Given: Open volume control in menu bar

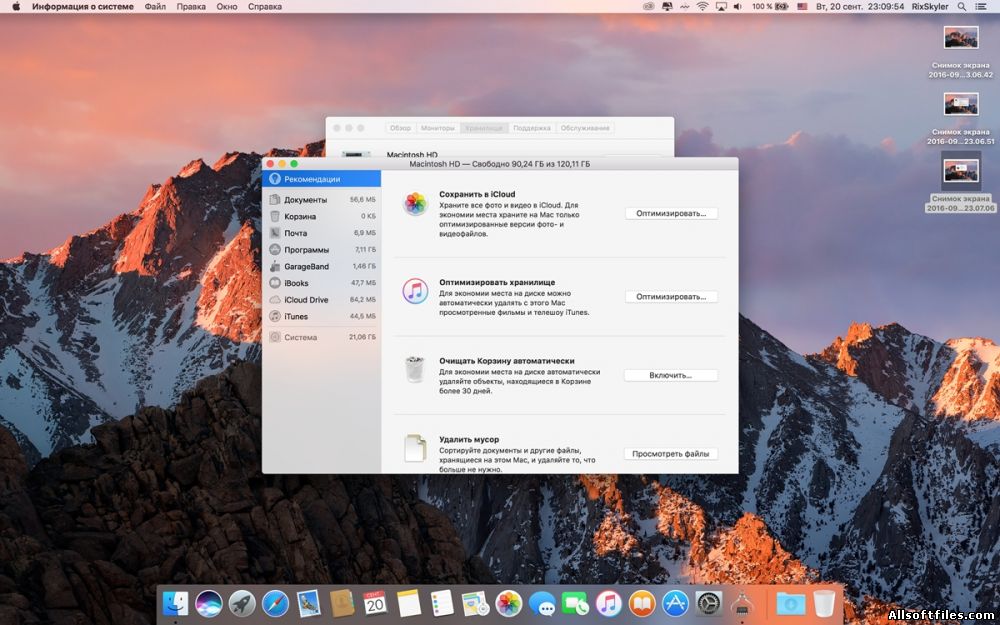Looking at the screenshot, I should pyautogui.click(x=738, y=6).
